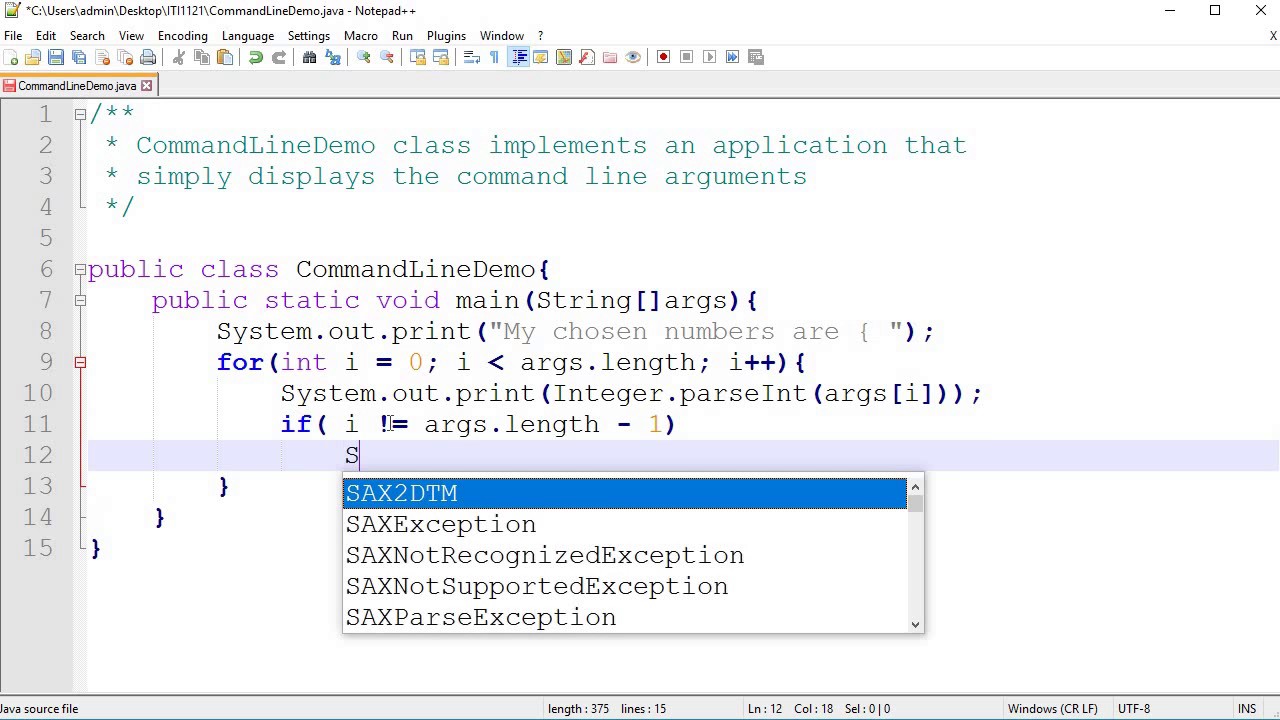Image resolution: width=1280 pixels, height=720 pixels.
Task: Choose SAX2DTM from autocomplete list
Action: pos(625,493)
